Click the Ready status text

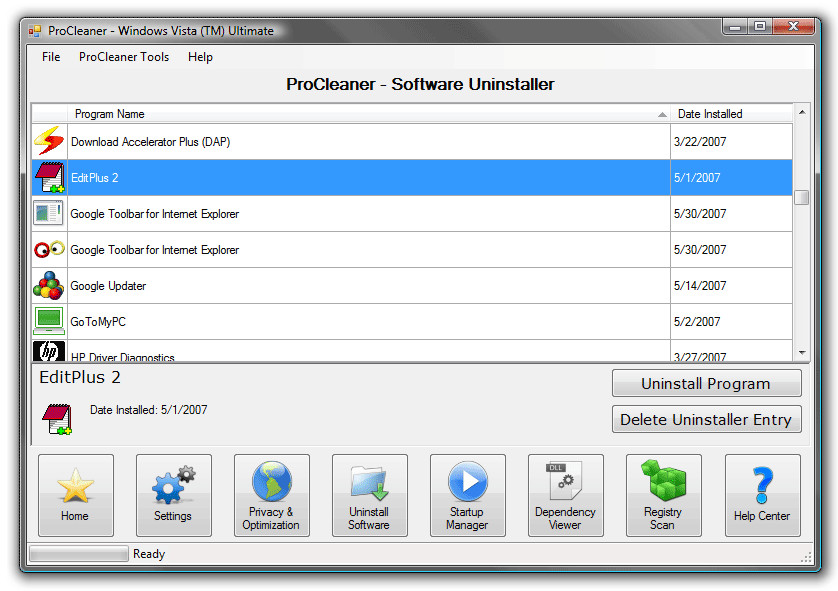click(149, 554)
